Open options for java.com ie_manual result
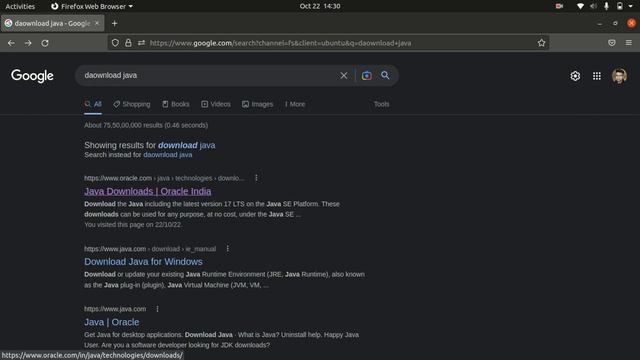This screenshot has height=360, width=640. click(x=228, y=249)
